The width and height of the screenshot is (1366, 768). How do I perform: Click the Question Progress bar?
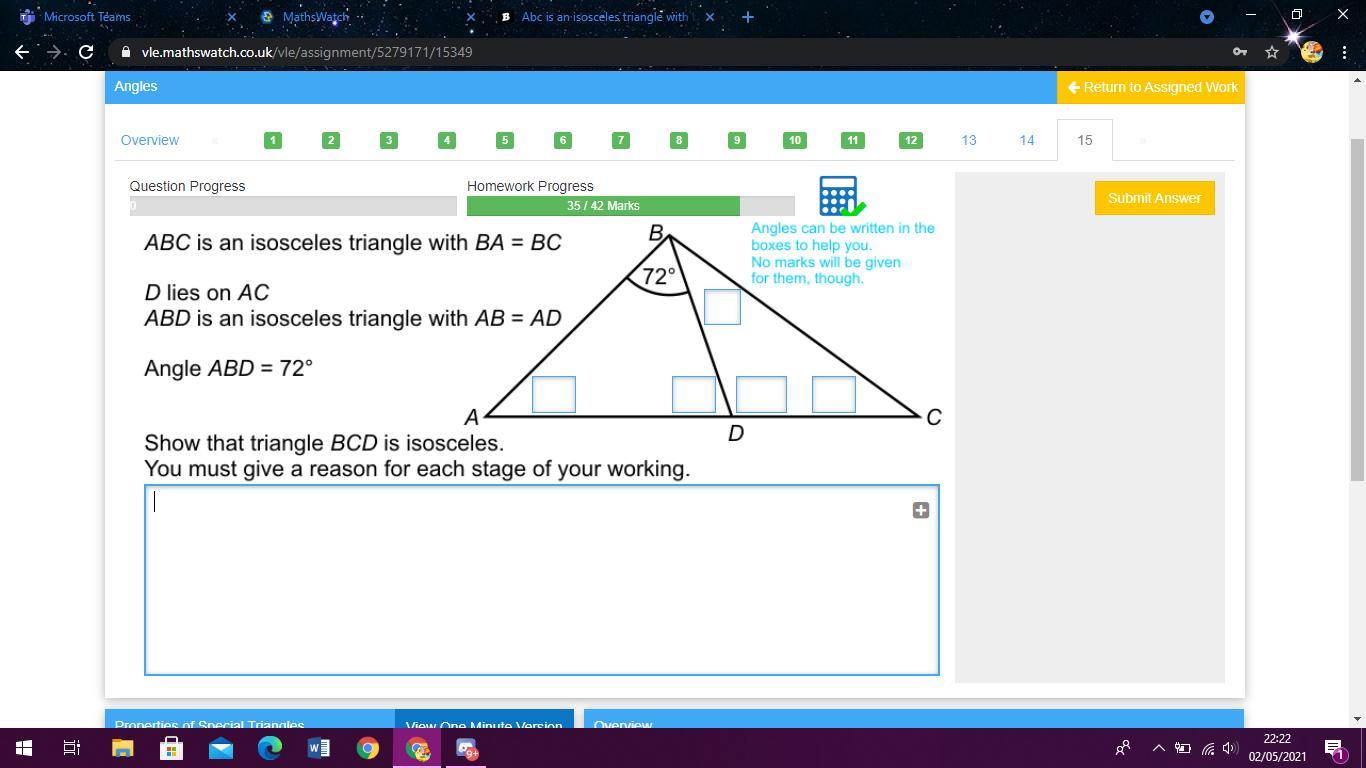pos(293,206)
